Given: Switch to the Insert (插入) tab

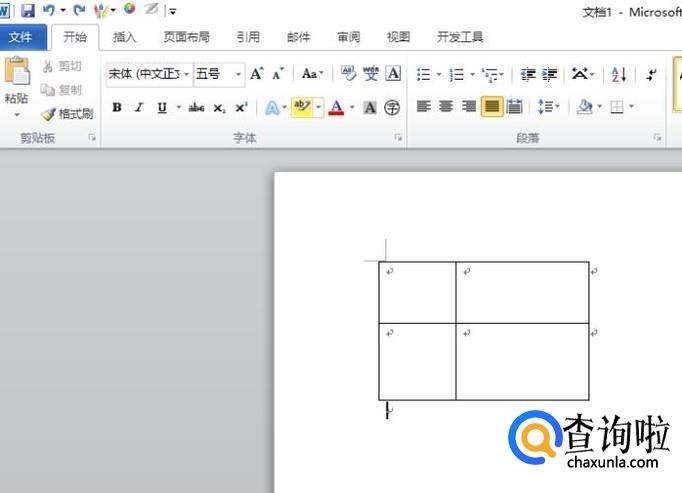Looking at the screenshot, I should pos(124,37).
